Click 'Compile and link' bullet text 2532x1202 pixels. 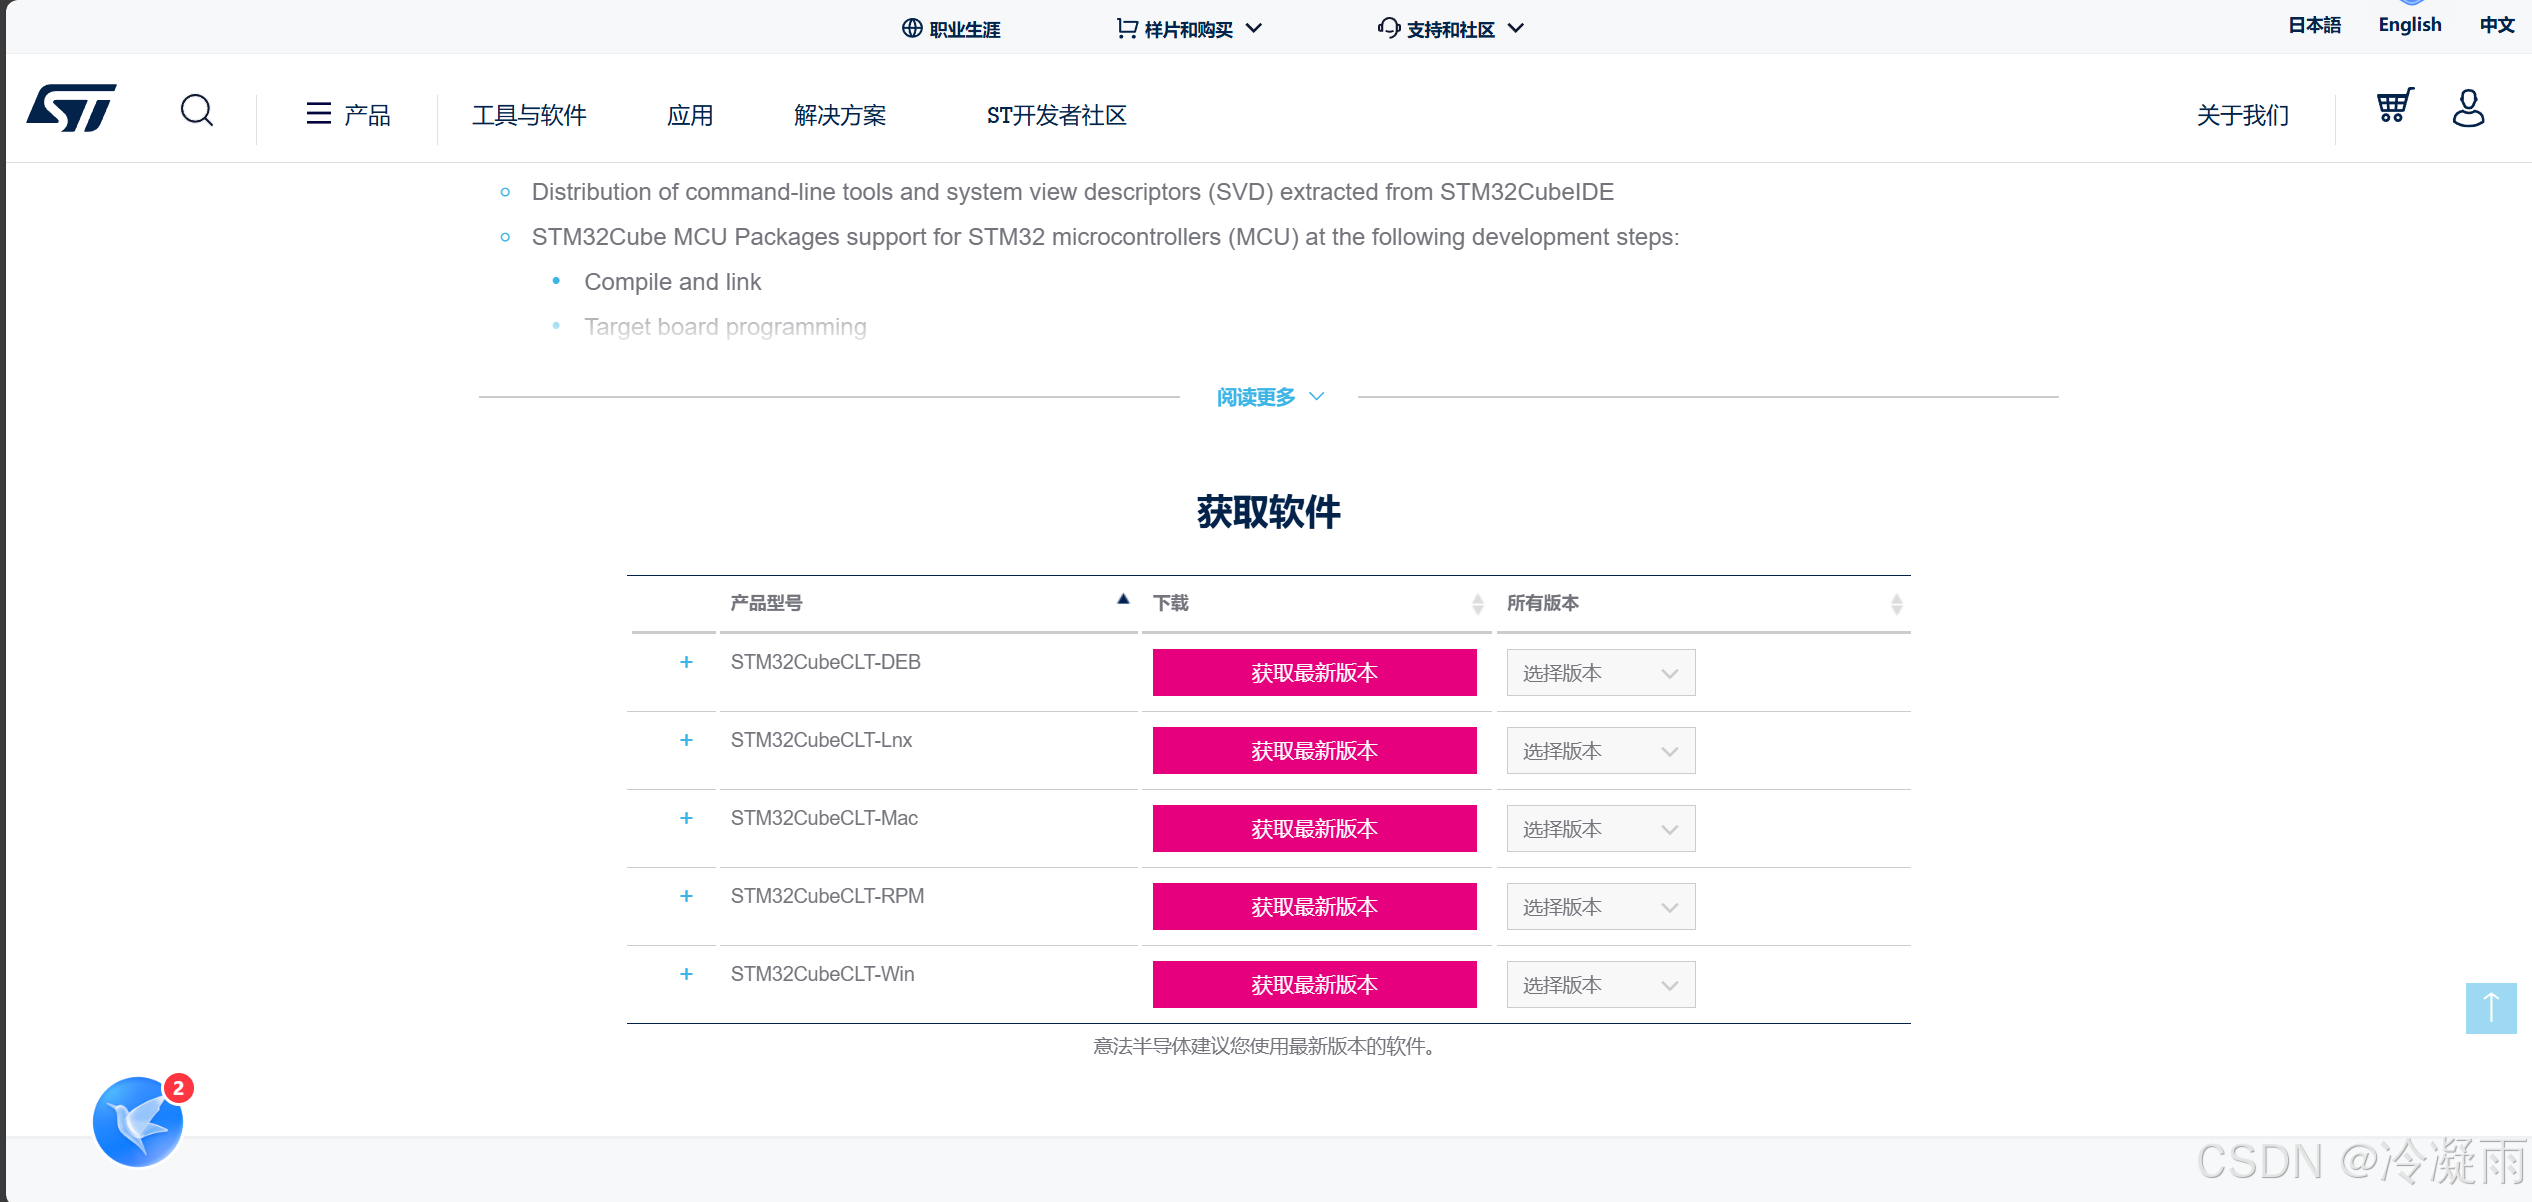click(x=672, y=282)
